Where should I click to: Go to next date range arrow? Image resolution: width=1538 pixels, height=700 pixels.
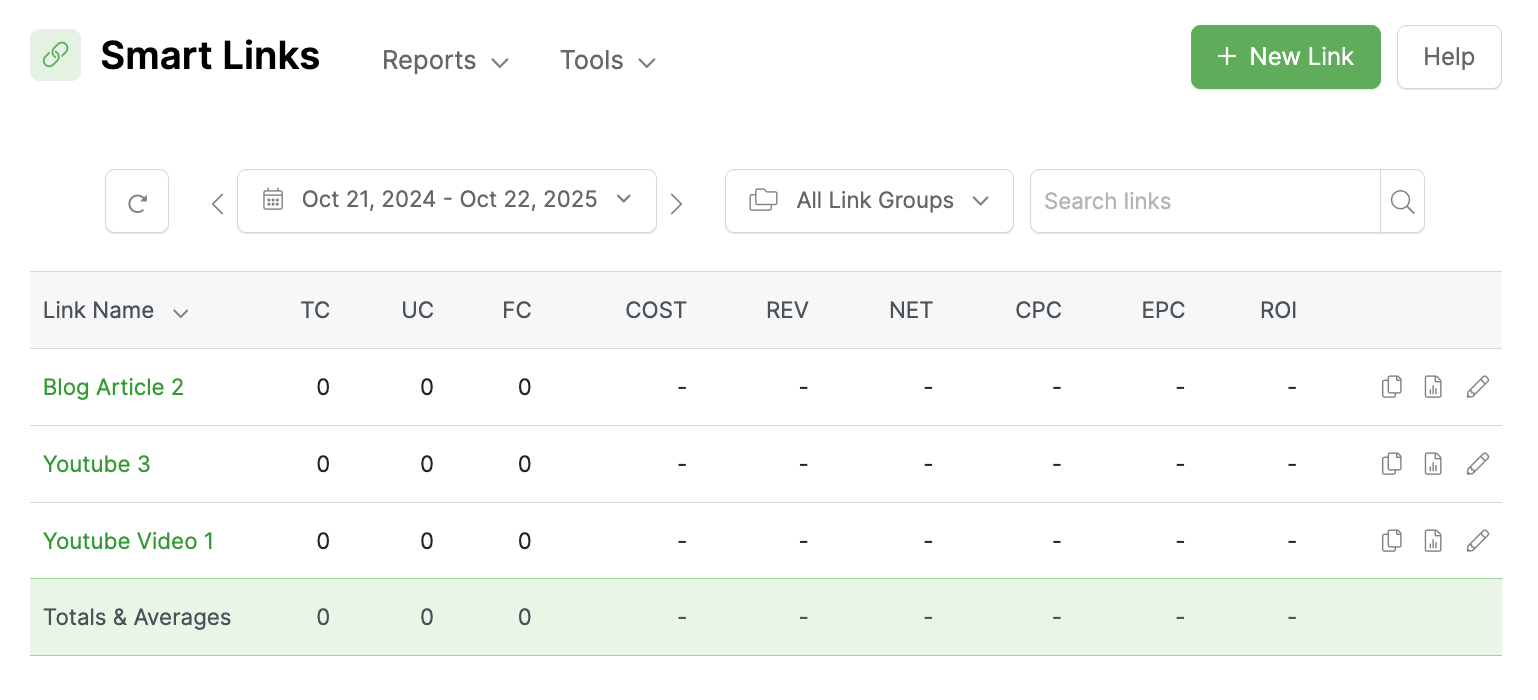[x=676, y=204]
